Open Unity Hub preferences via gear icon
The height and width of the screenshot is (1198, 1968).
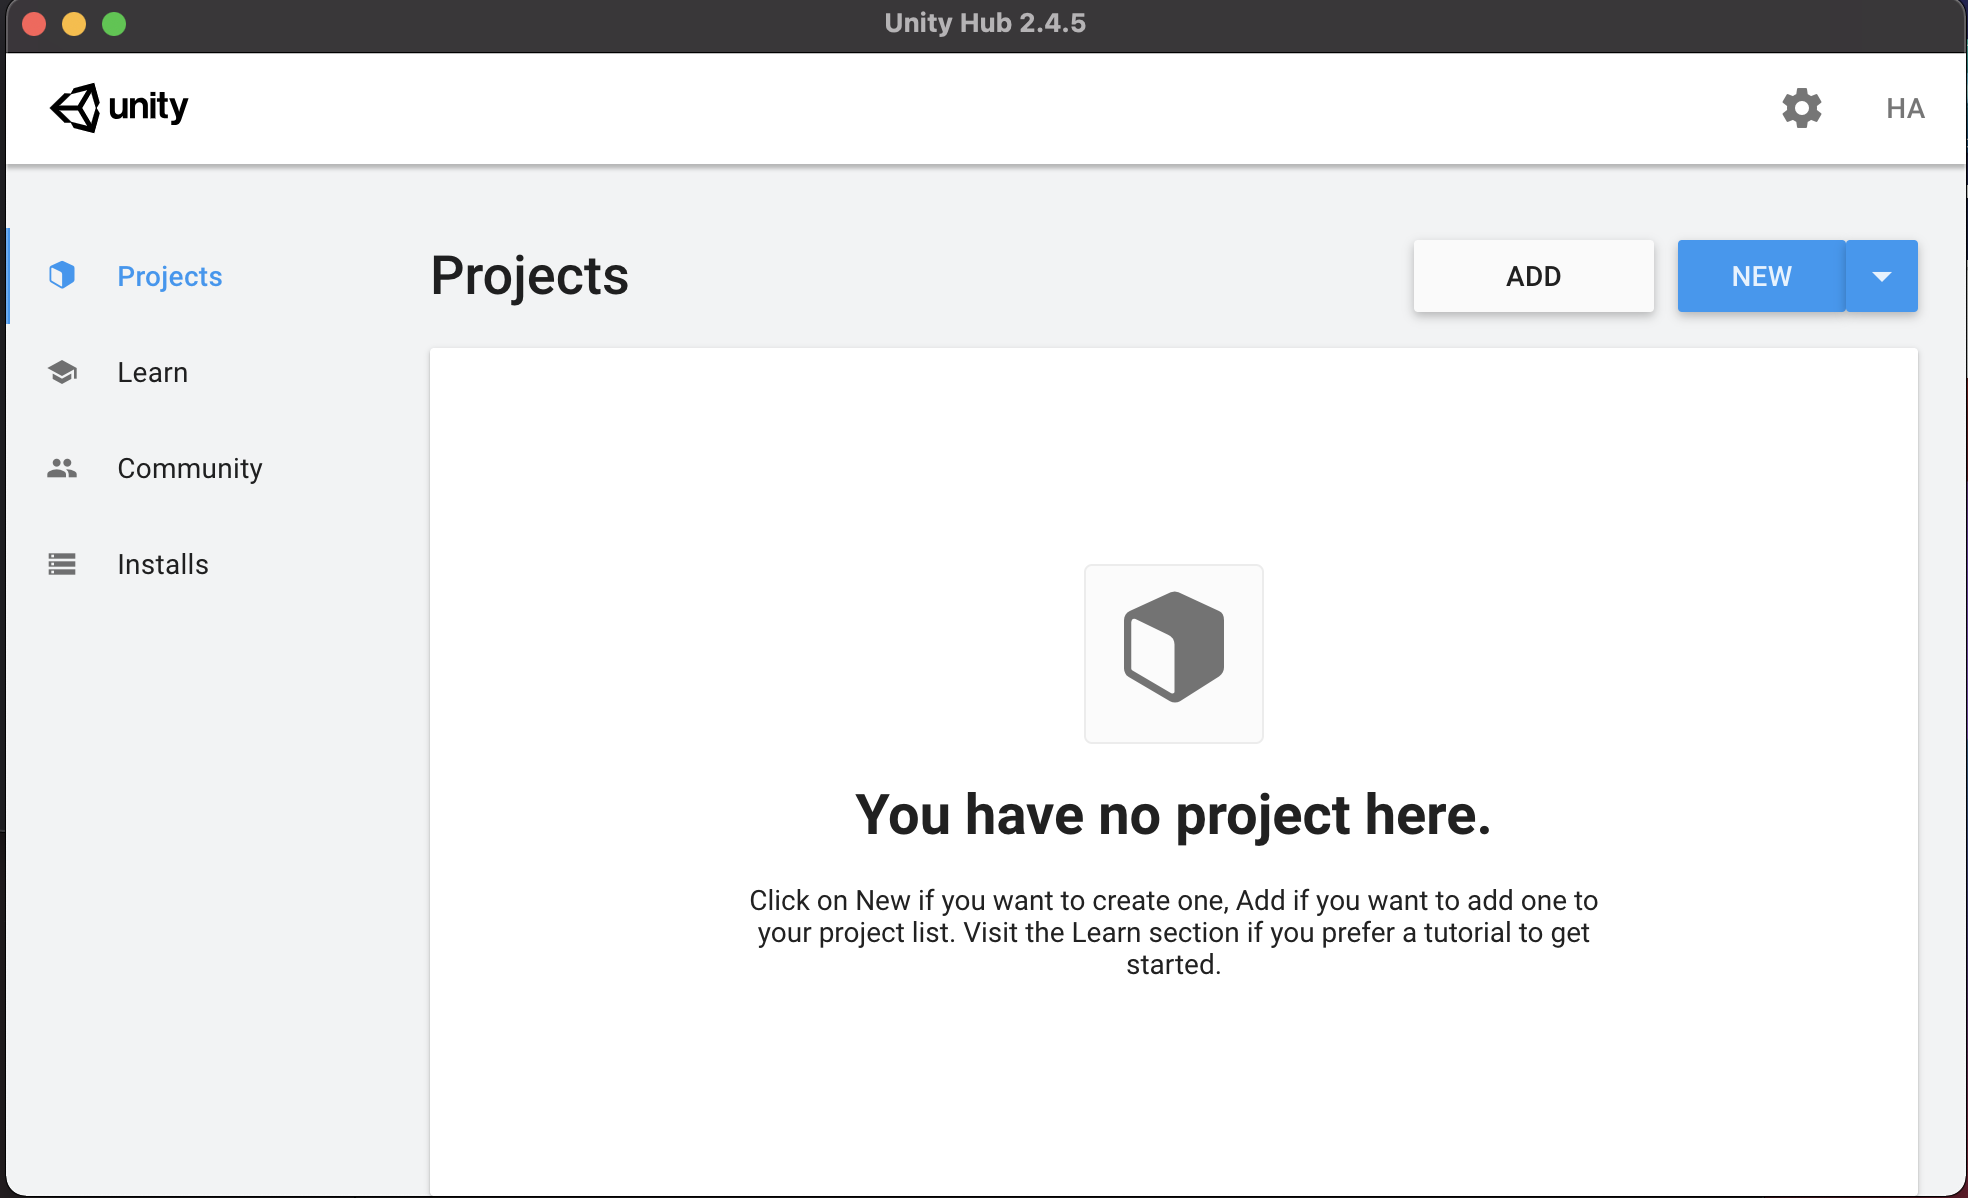tap(1801, 108)
